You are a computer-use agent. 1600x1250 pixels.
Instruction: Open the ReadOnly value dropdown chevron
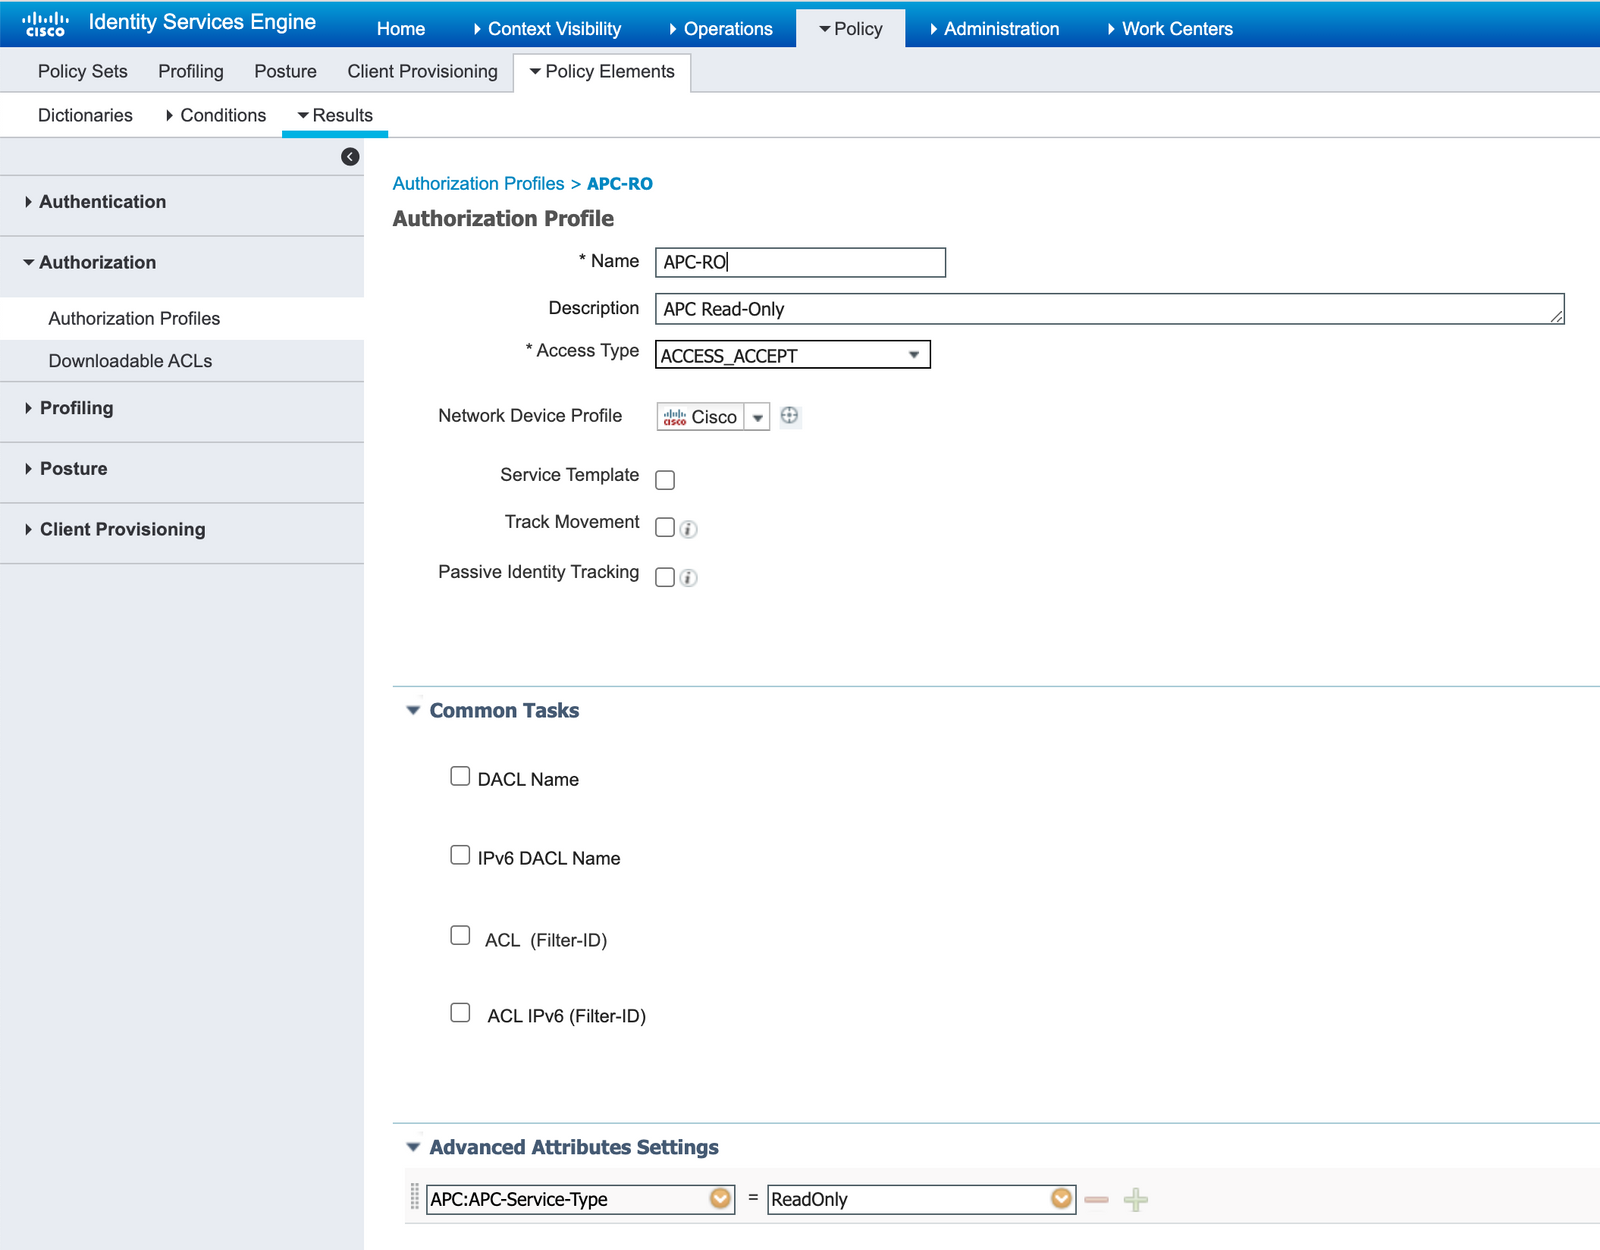click(1060, 1199)
